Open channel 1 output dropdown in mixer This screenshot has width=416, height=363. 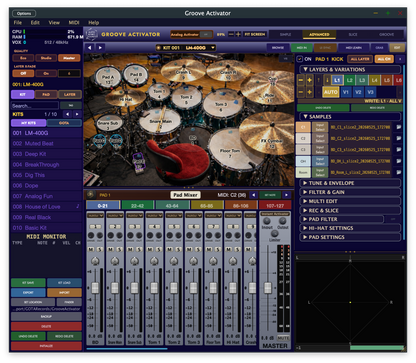coord(95,216)
